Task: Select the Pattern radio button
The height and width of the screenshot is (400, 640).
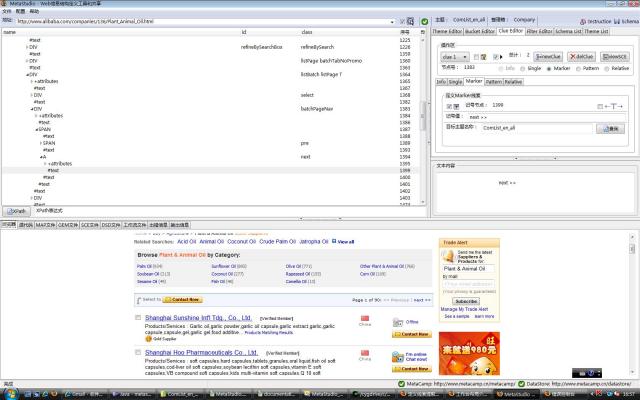Action: click(x=578, y=69)
